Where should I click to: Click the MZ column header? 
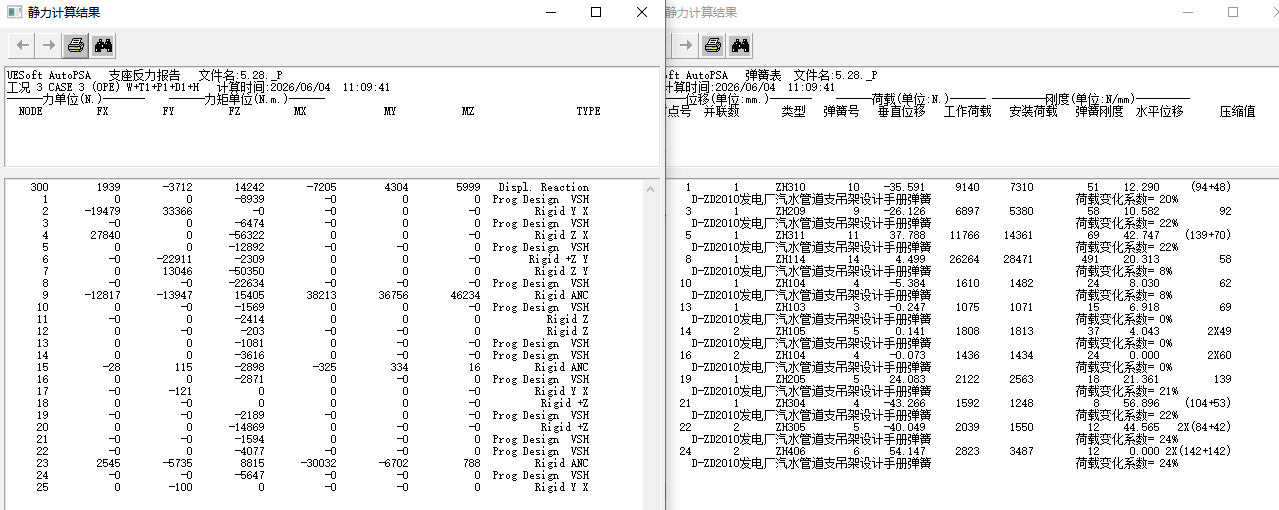tap(468, 111)
